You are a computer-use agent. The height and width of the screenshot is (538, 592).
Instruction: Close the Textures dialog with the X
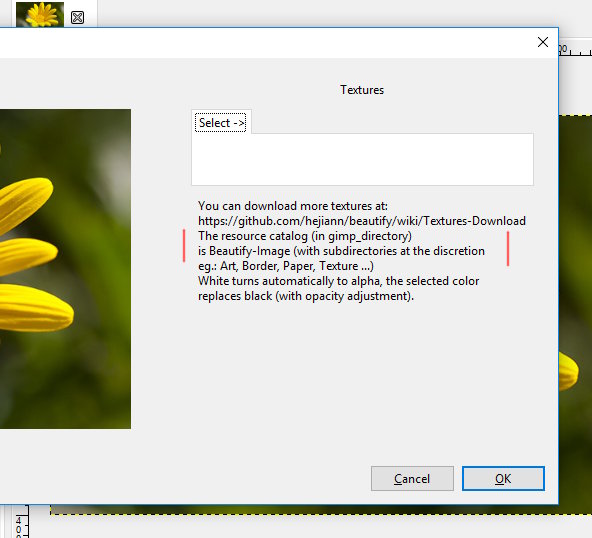543,42
